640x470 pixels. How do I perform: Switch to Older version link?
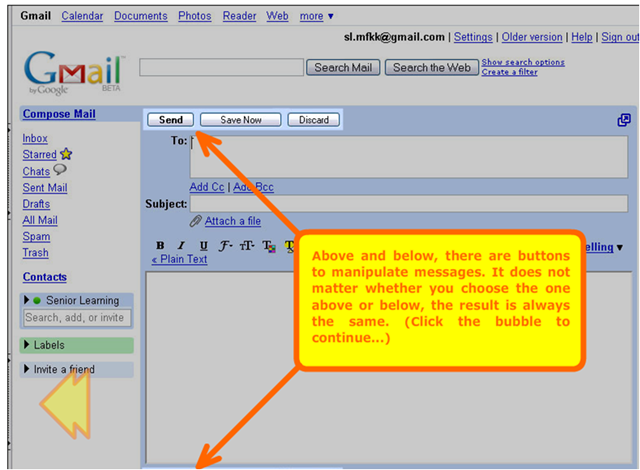[532, 37]
